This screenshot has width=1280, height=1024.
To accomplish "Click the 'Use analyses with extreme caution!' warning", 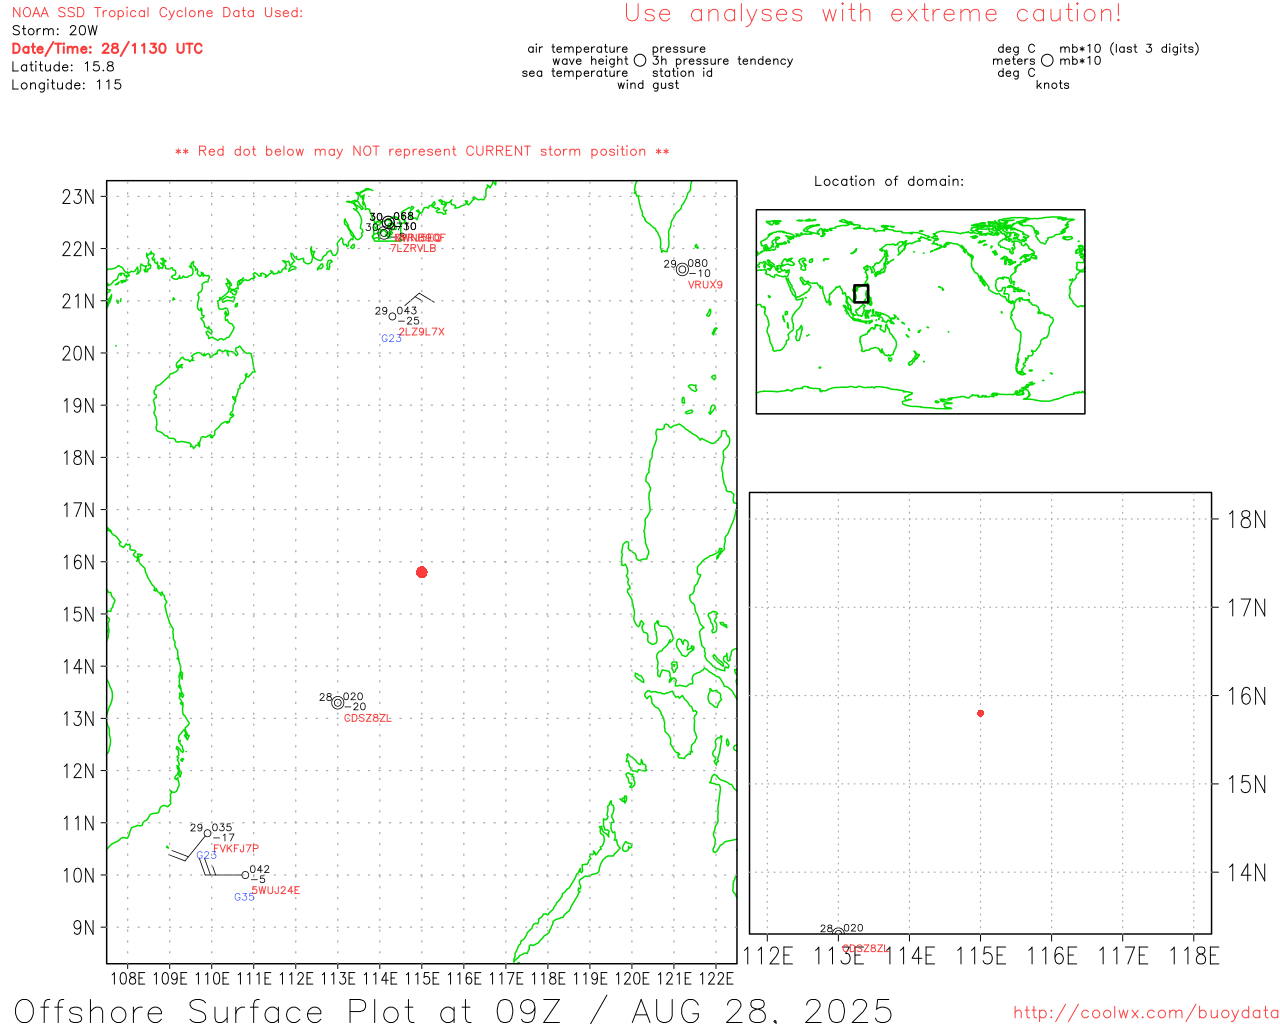I will click(x=873, y=14).
